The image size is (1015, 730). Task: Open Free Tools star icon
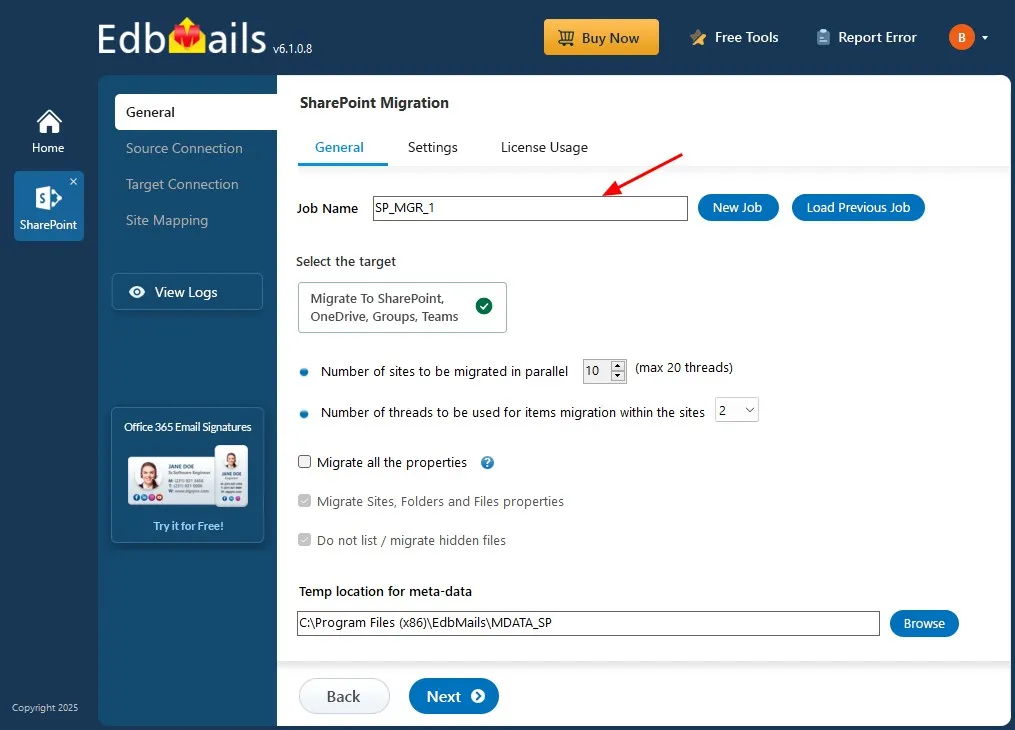698,38
